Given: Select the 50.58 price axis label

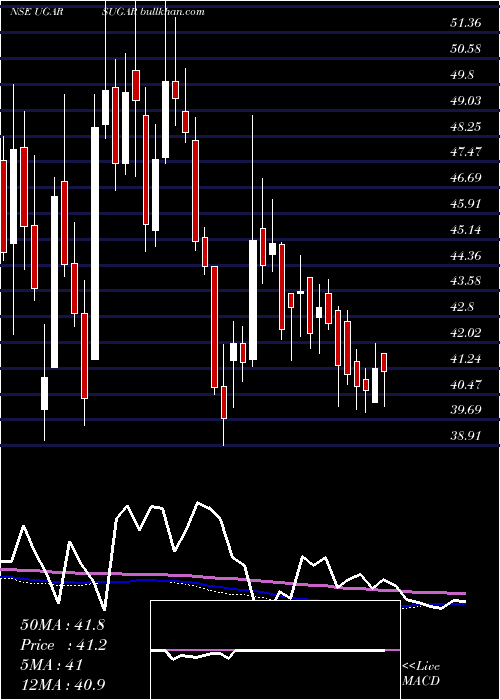Looking at the screenshot, I should (x=466, y=48).
